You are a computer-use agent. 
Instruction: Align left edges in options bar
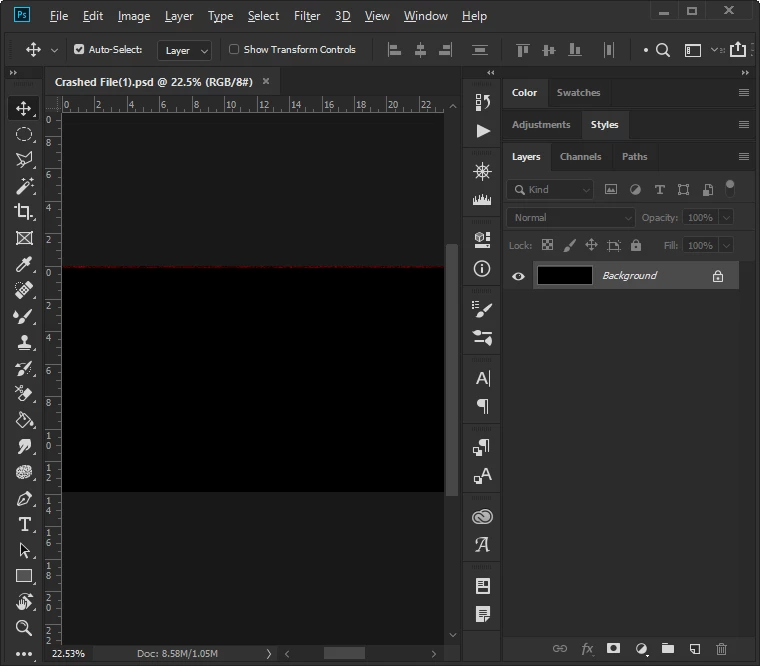pos(395,50)
